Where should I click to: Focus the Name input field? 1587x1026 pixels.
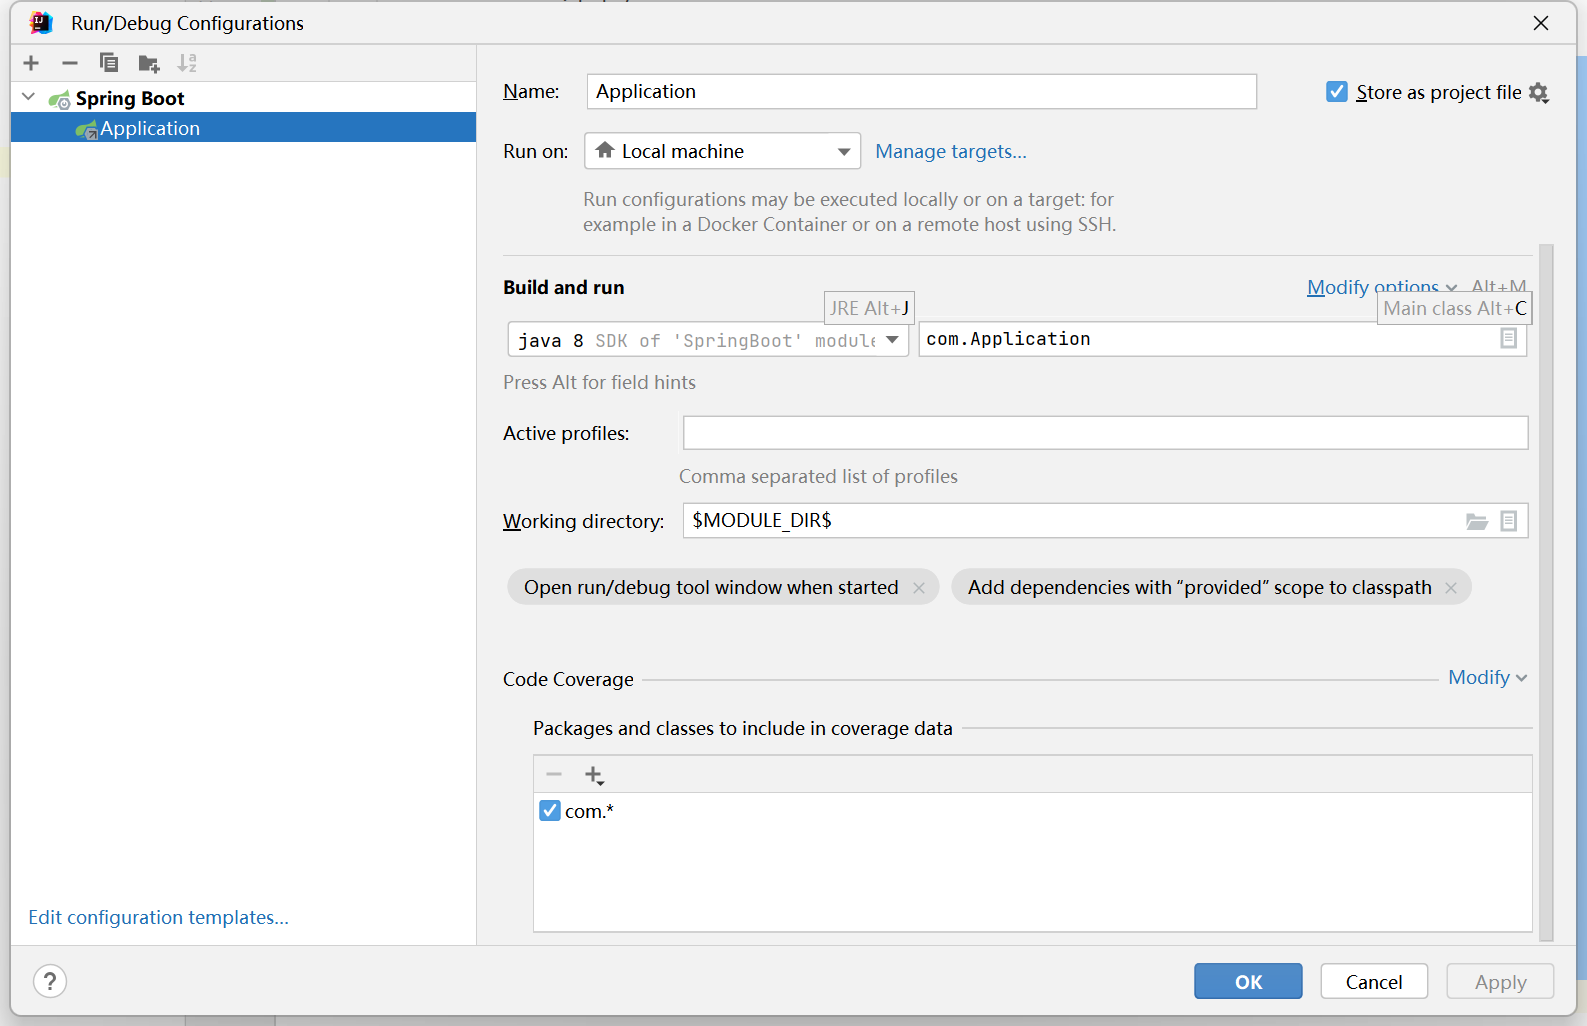point(921,91)
